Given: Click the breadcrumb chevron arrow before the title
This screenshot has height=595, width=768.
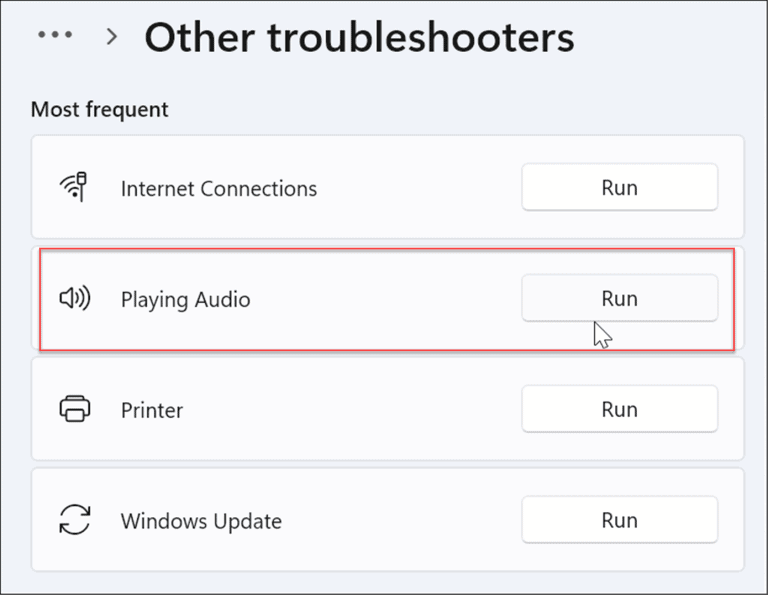Looking at the screenshot, I should tap(112, 36).
